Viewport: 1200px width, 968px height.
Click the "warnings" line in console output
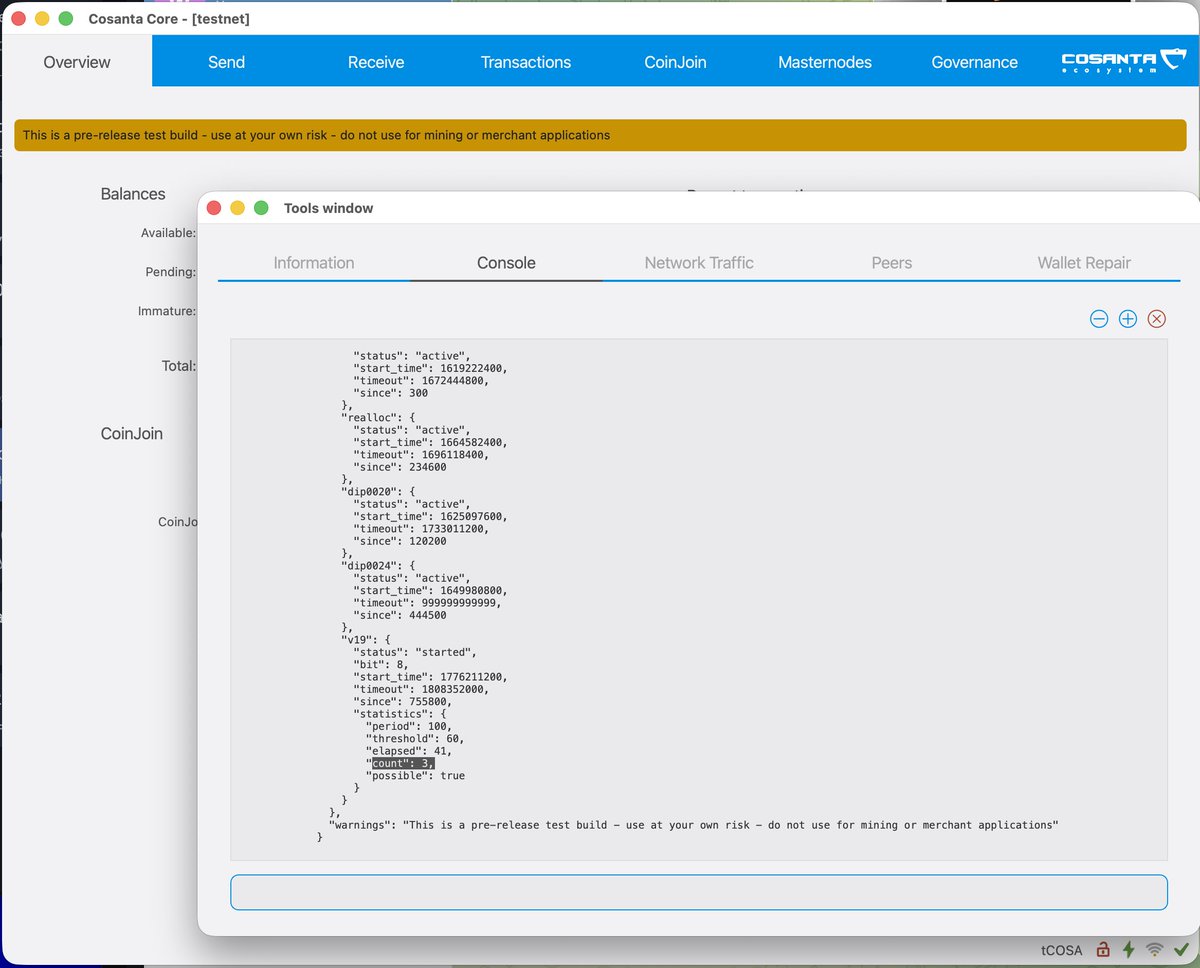pos(693,825)
